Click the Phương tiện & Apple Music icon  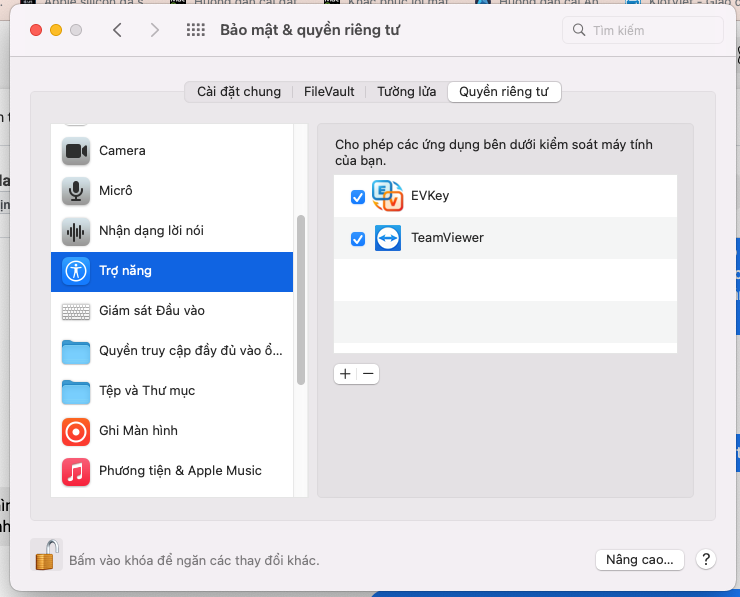click(76, 472)
